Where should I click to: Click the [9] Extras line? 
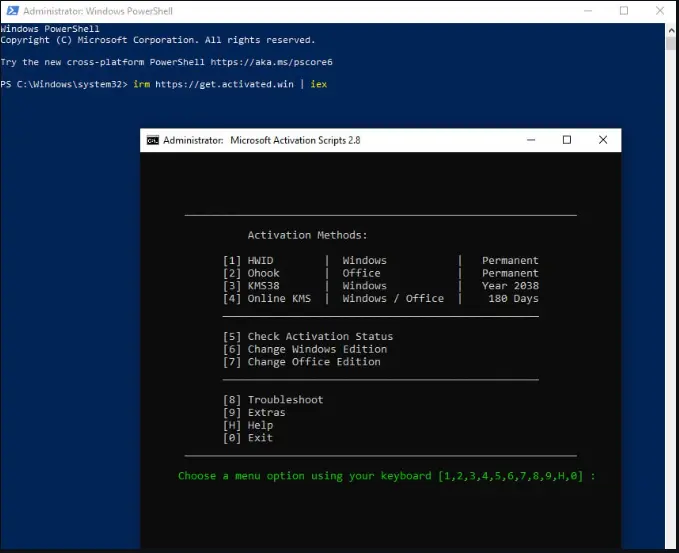254,413
